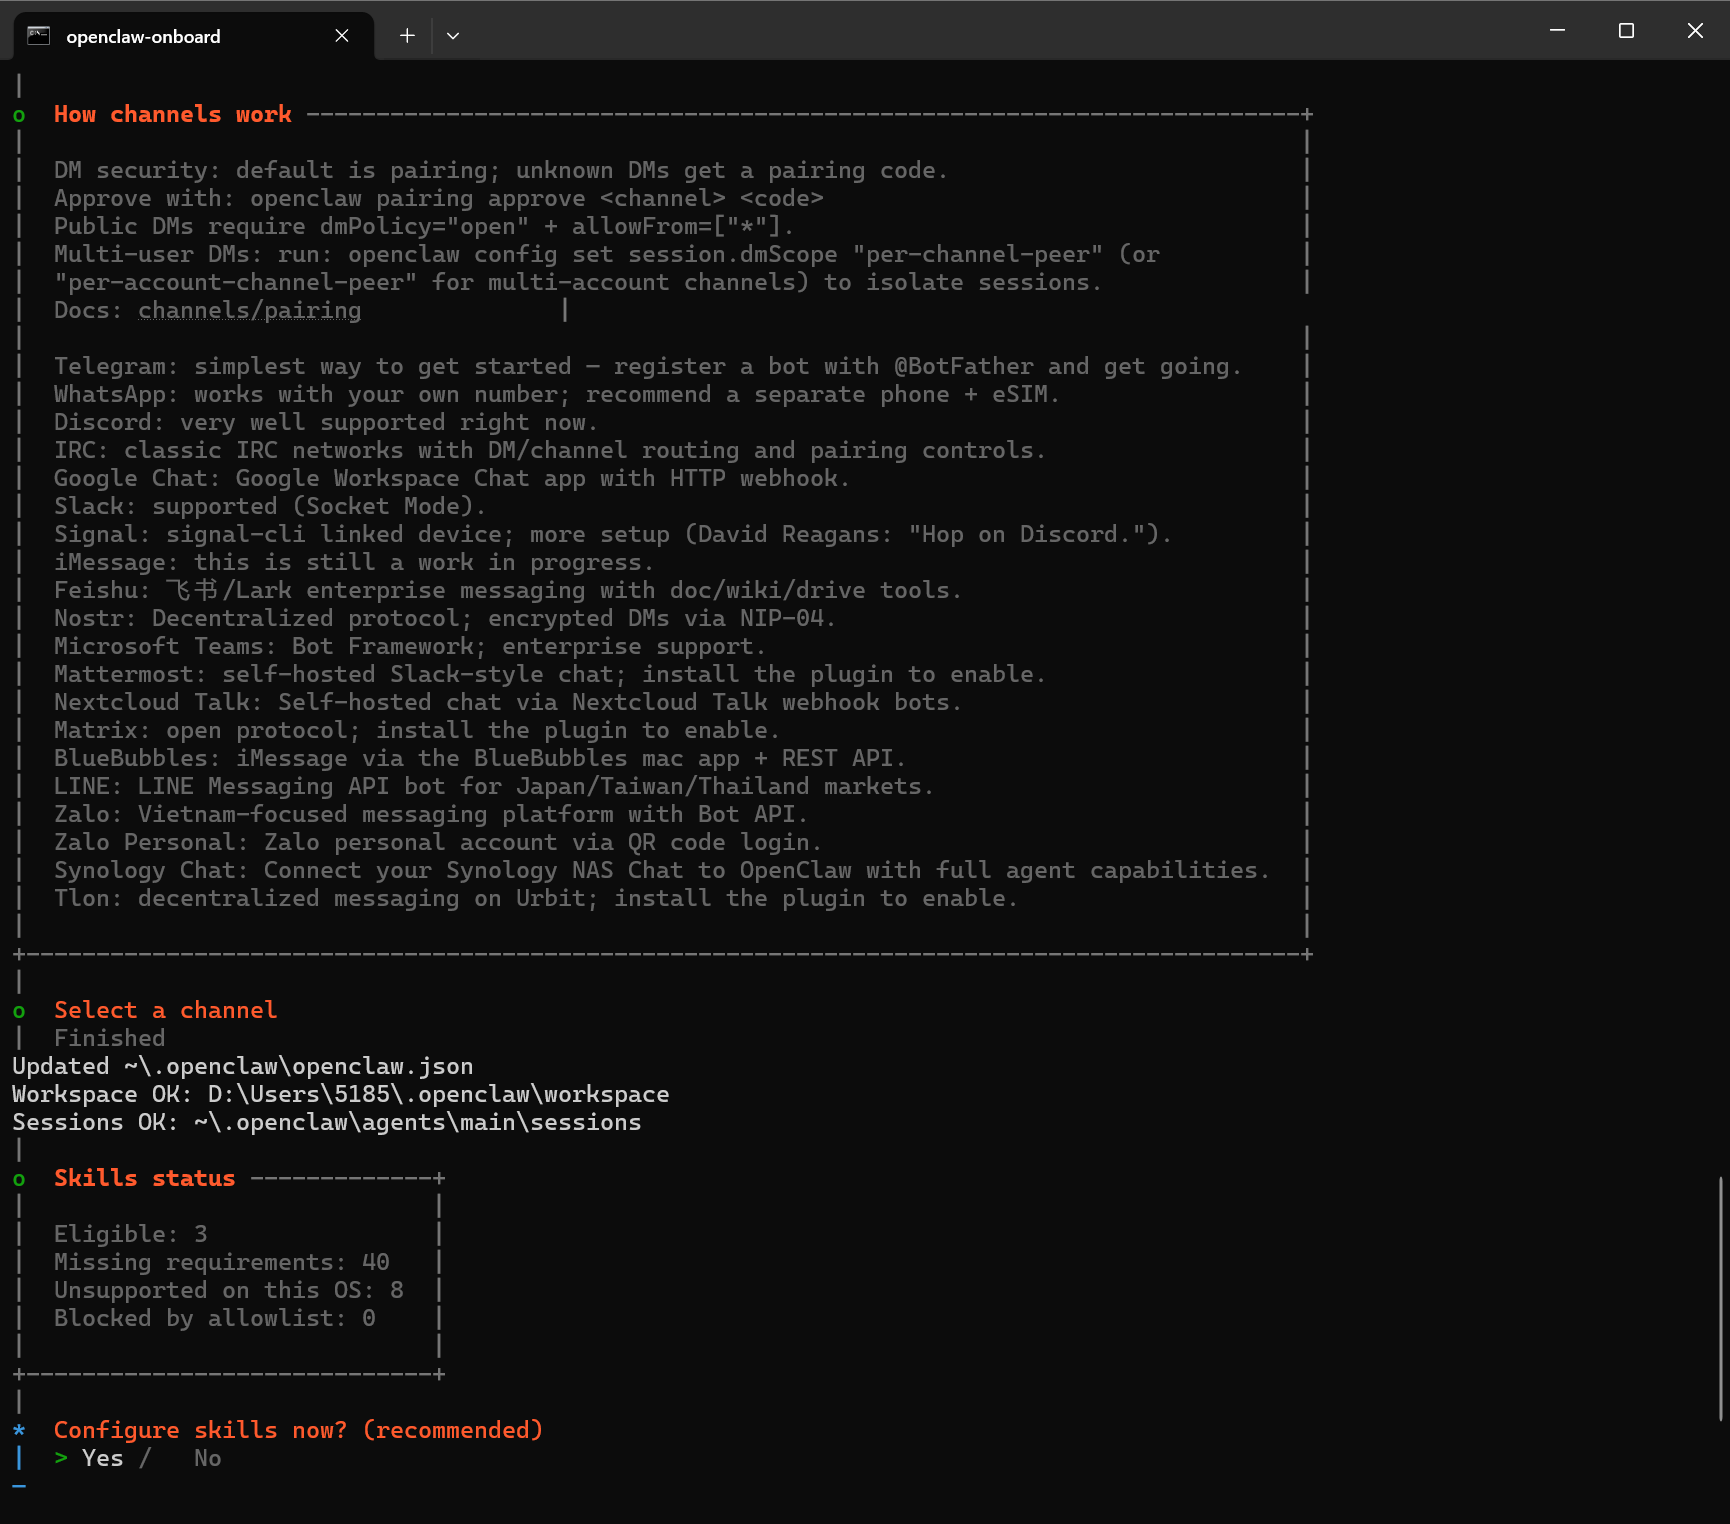1730x1524 pixels.
Task: Click the green arrow selector before Yes
Action: coord(61,1458)
